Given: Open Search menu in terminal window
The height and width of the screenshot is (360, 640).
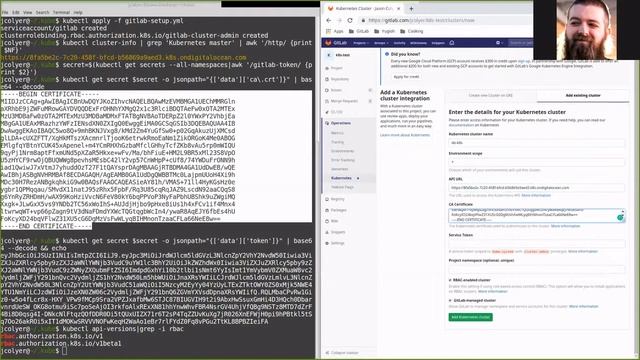Looking at the screenshot, I should click(x=42, y=13).
